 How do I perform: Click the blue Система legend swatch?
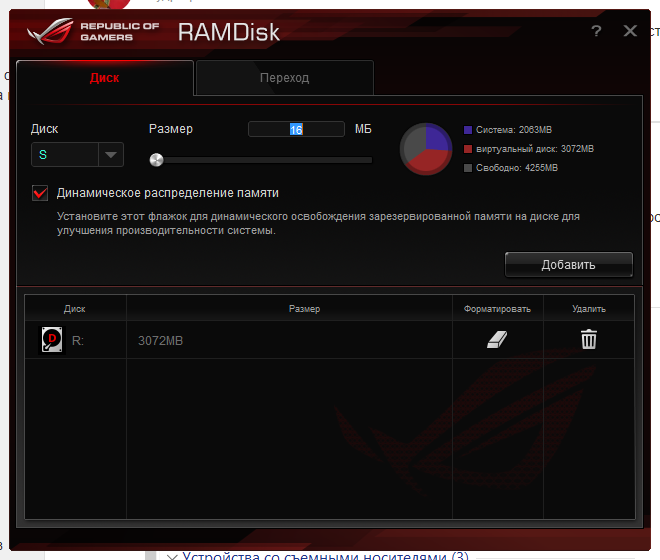pyautogui.click(x=468, y=130)
